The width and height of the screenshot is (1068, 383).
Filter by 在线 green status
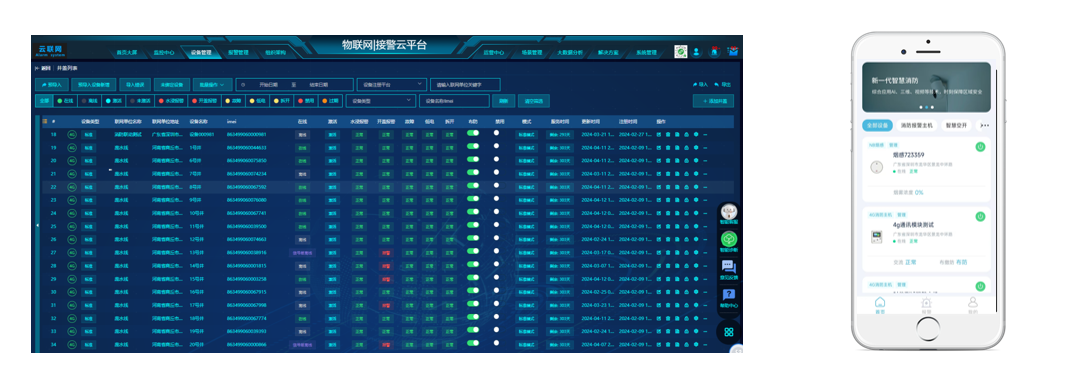[x=65, y=101]
